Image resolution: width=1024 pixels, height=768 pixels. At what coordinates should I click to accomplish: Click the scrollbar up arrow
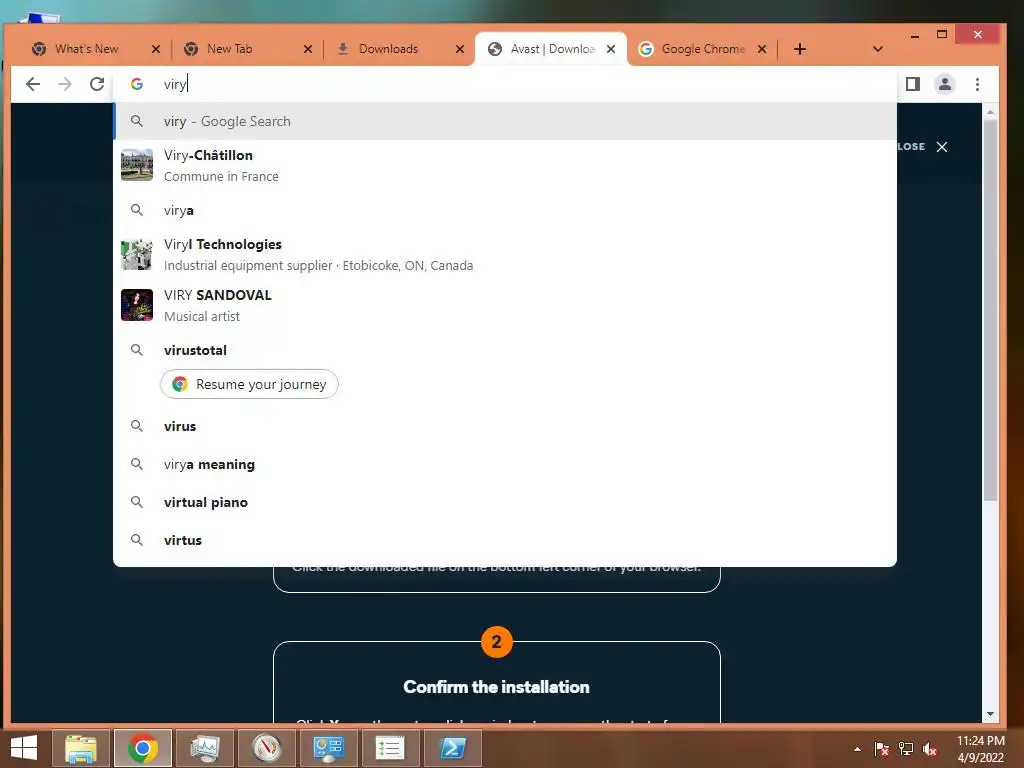coord(990,112)
